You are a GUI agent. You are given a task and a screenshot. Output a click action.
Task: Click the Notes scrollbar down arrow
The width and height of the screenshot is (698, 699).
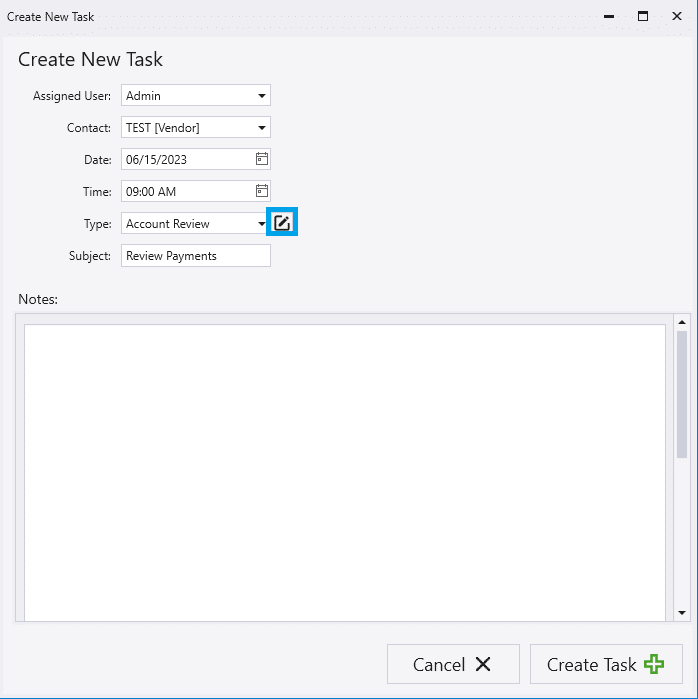coord(682,612)
